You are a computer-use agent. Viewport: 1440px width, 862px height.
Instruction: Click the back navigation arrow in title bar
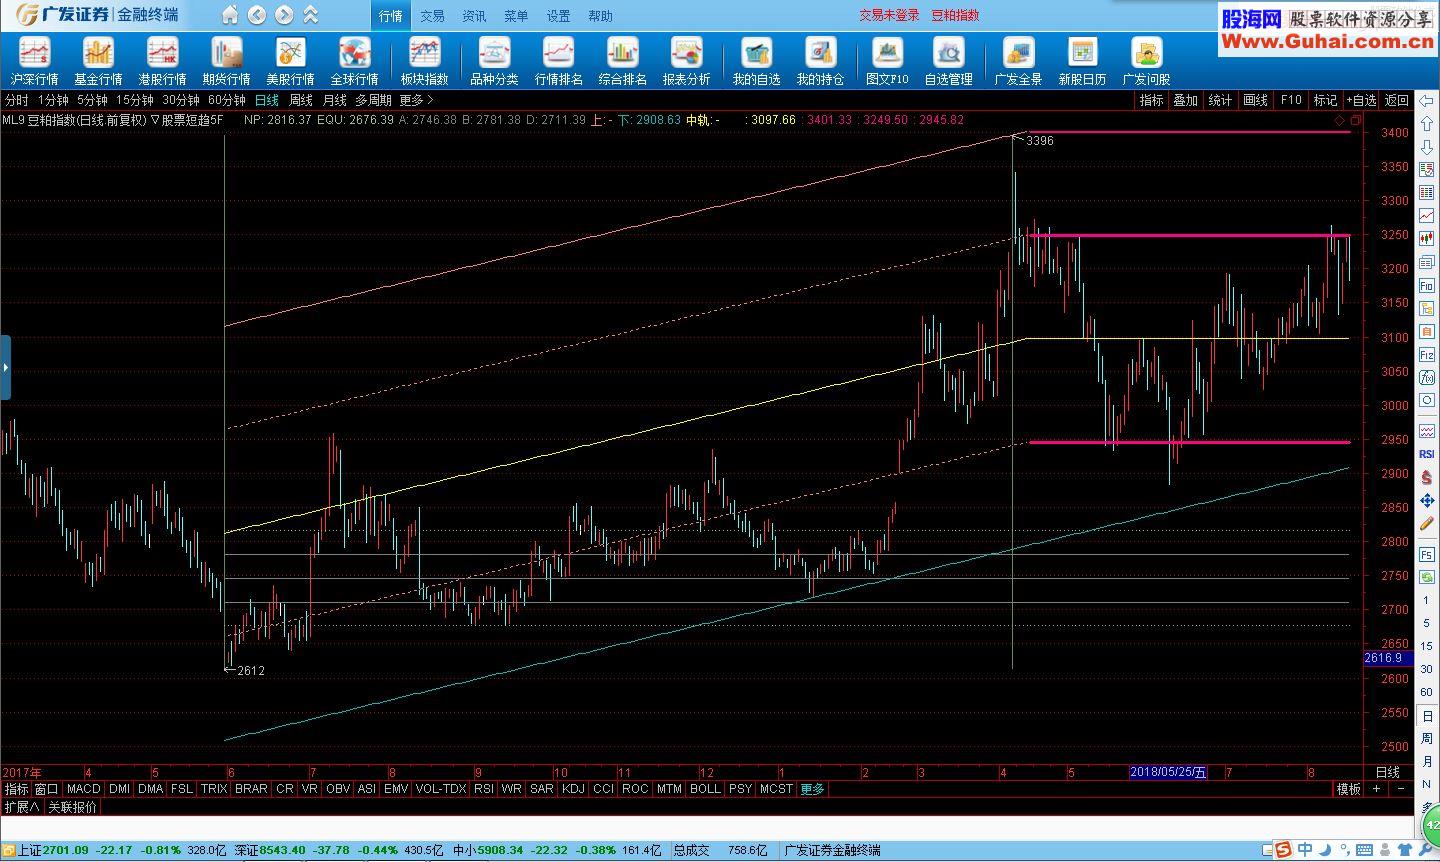[257, 15]
